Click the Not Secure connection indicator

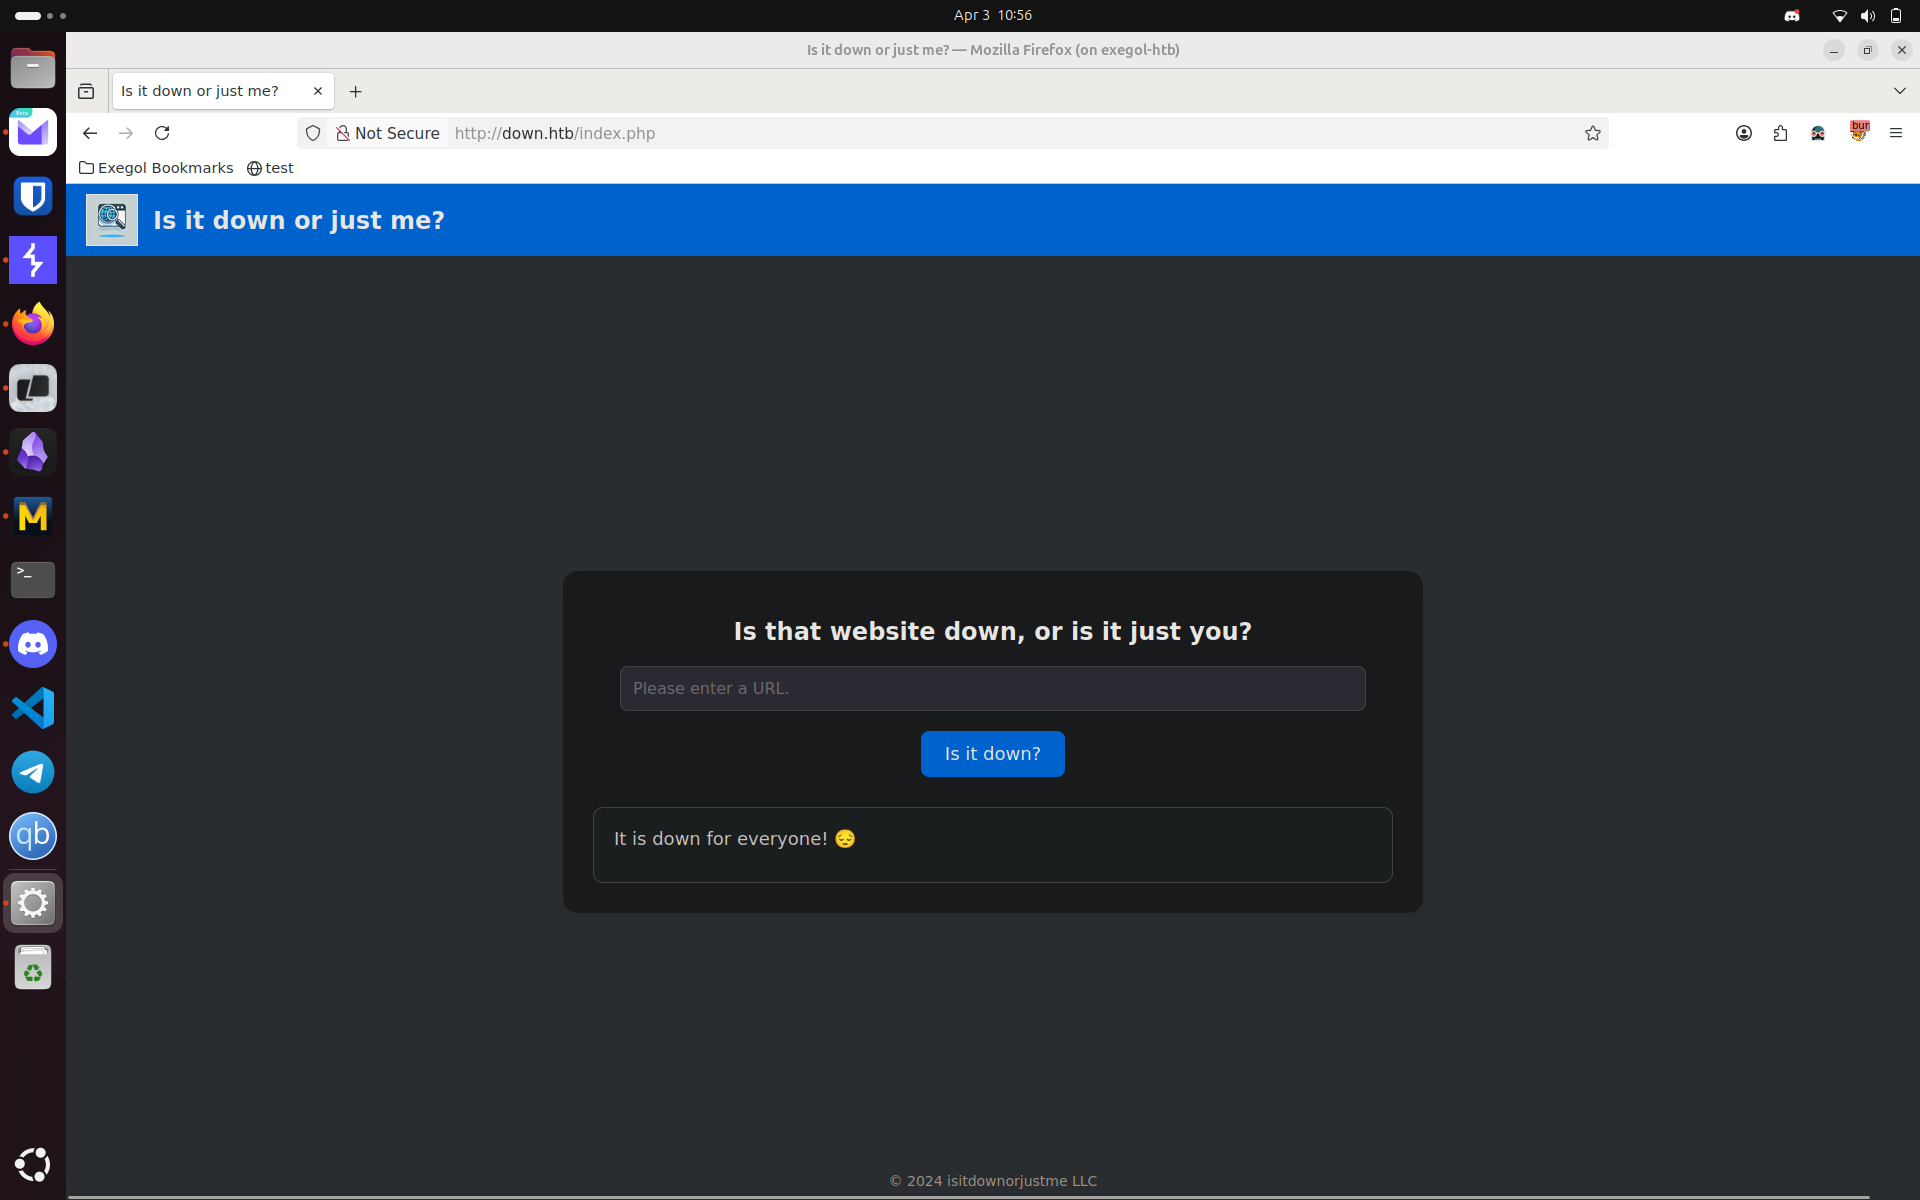click(388, 133)
